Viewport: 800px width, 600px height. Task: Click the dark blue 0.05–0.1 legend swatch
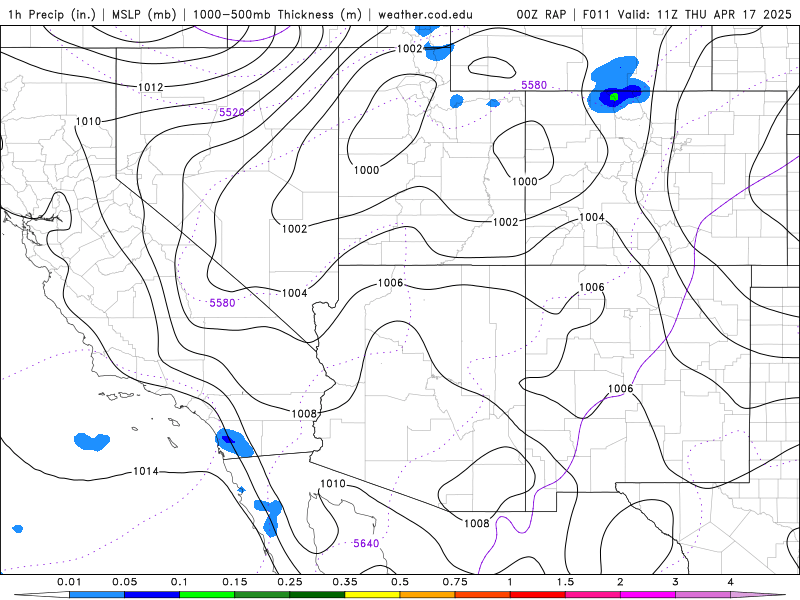152,595
